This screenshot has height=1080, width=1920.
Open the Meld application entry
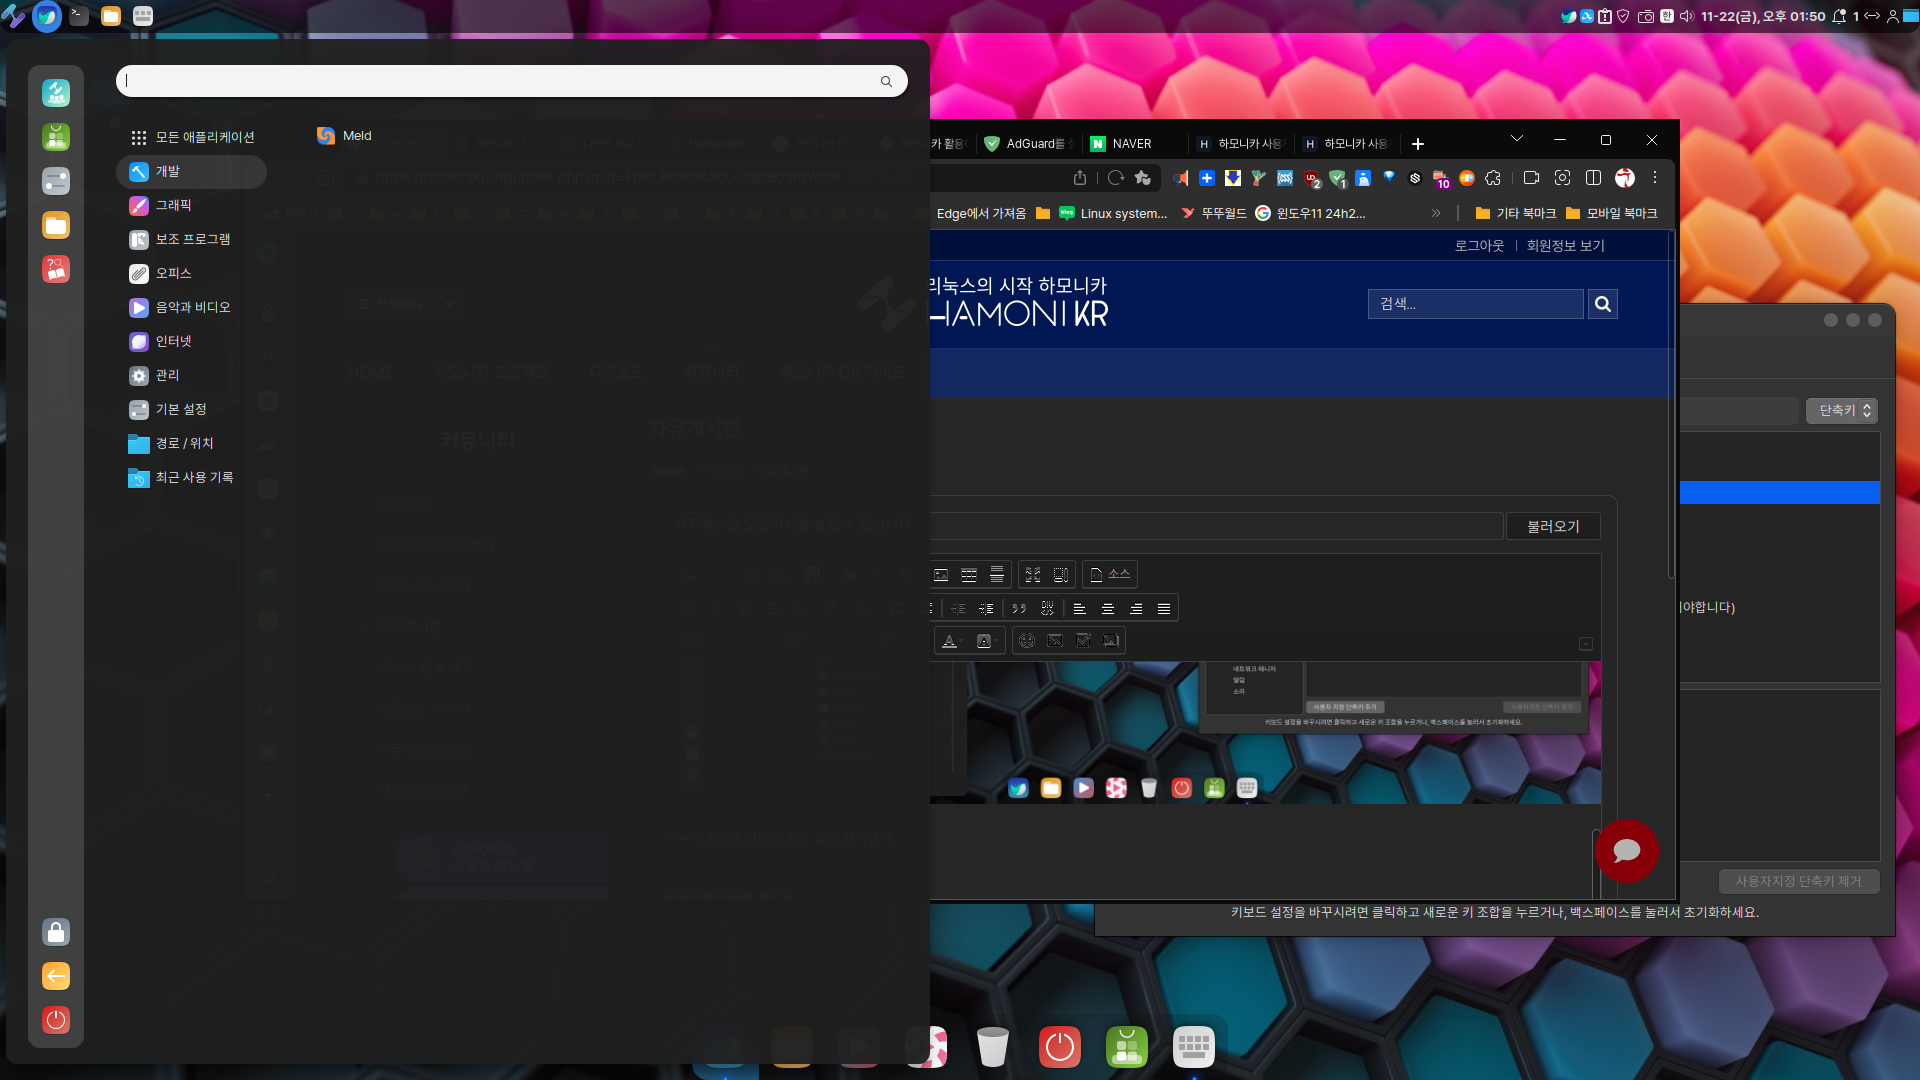coord(344,136)
